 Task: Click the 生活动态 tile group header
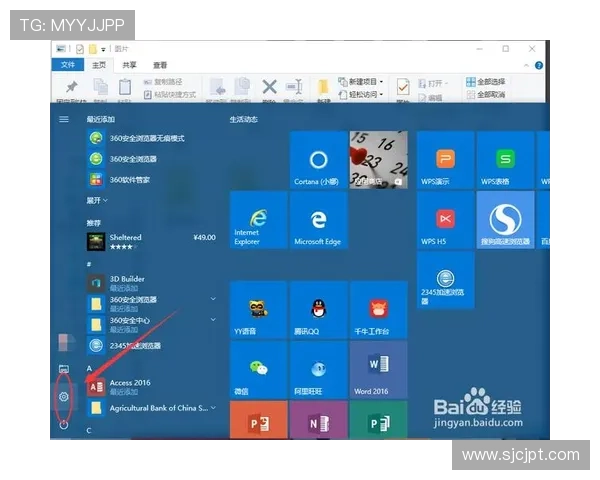244,119
